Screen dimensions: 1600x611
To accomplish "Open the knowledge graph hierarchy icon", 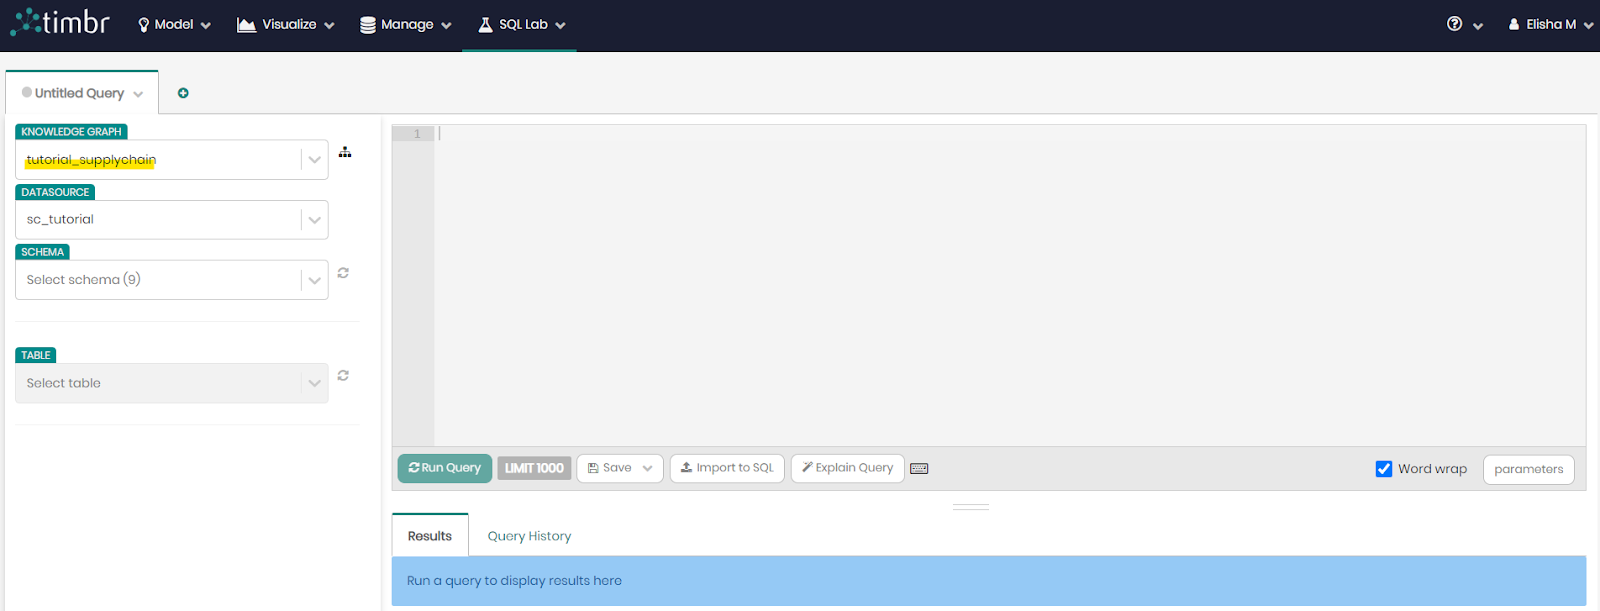I will 345,152.
